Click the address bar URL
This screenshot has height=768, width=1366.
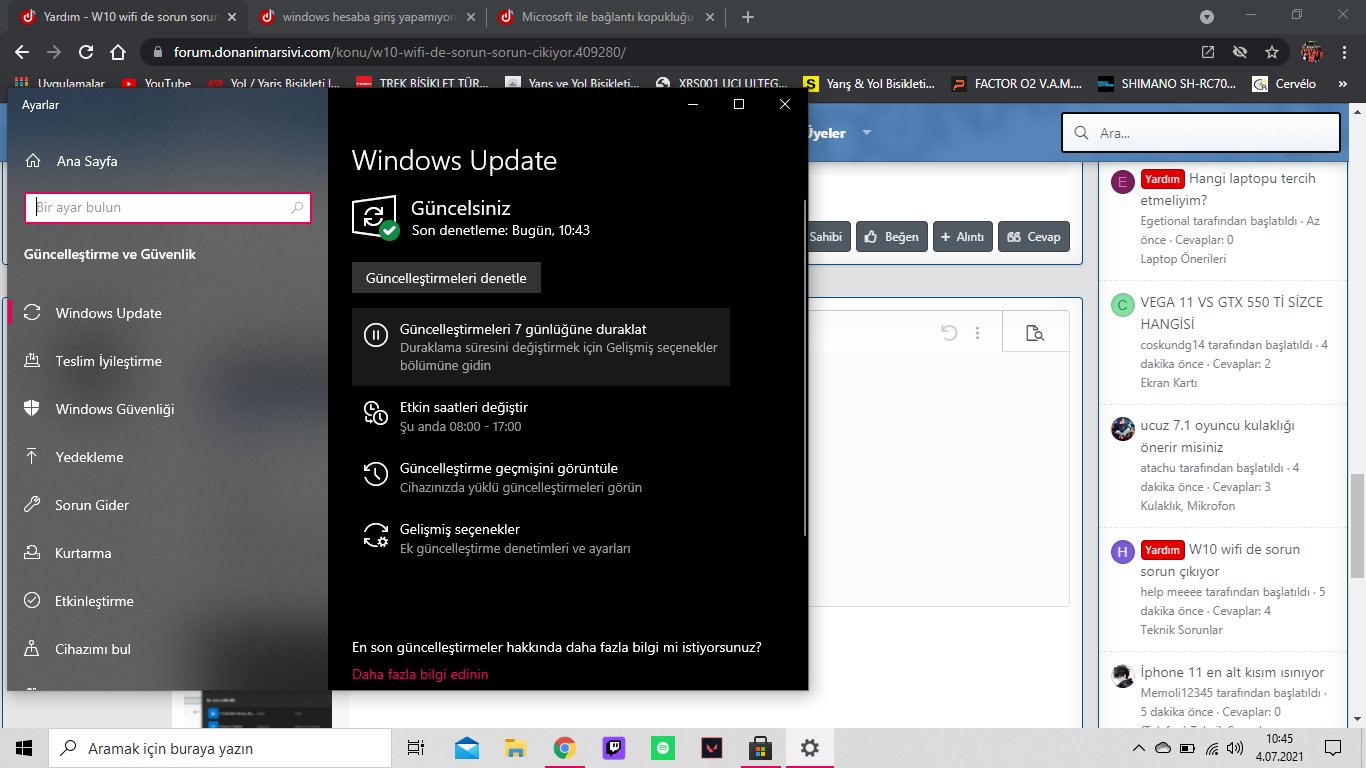400,52
